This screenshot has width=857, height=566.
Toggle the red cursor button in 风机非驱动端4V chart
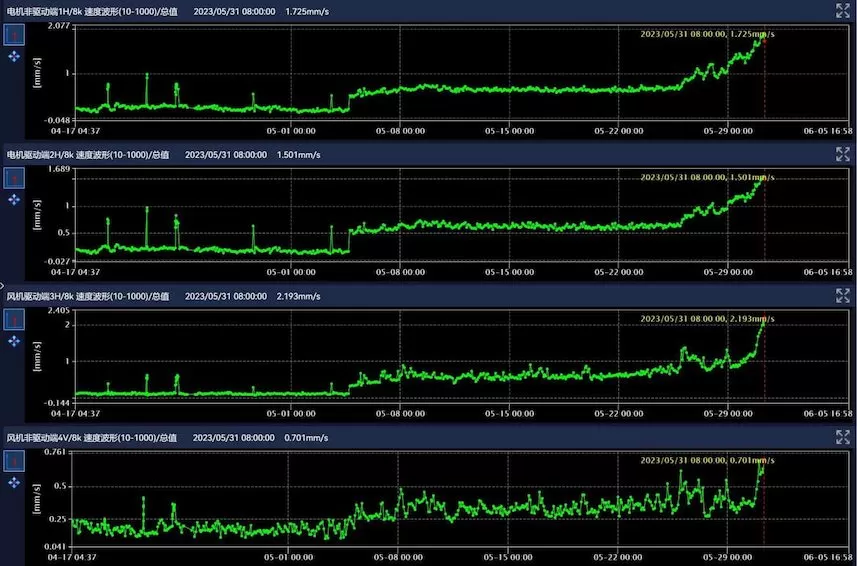pyautogui.click(x=14, y=461)
